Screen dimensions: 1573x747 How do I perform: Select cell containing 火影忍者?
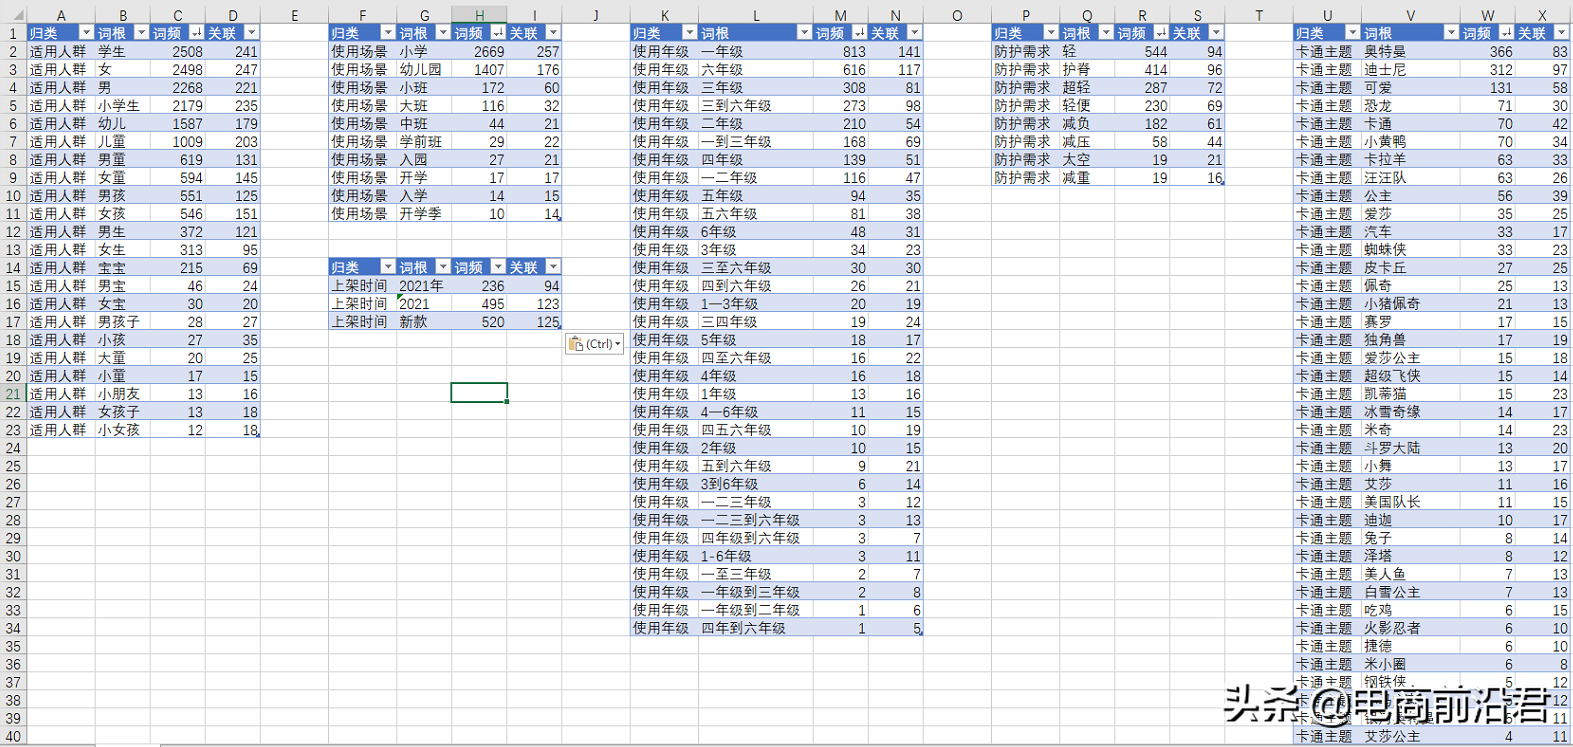click(1411, 628)
